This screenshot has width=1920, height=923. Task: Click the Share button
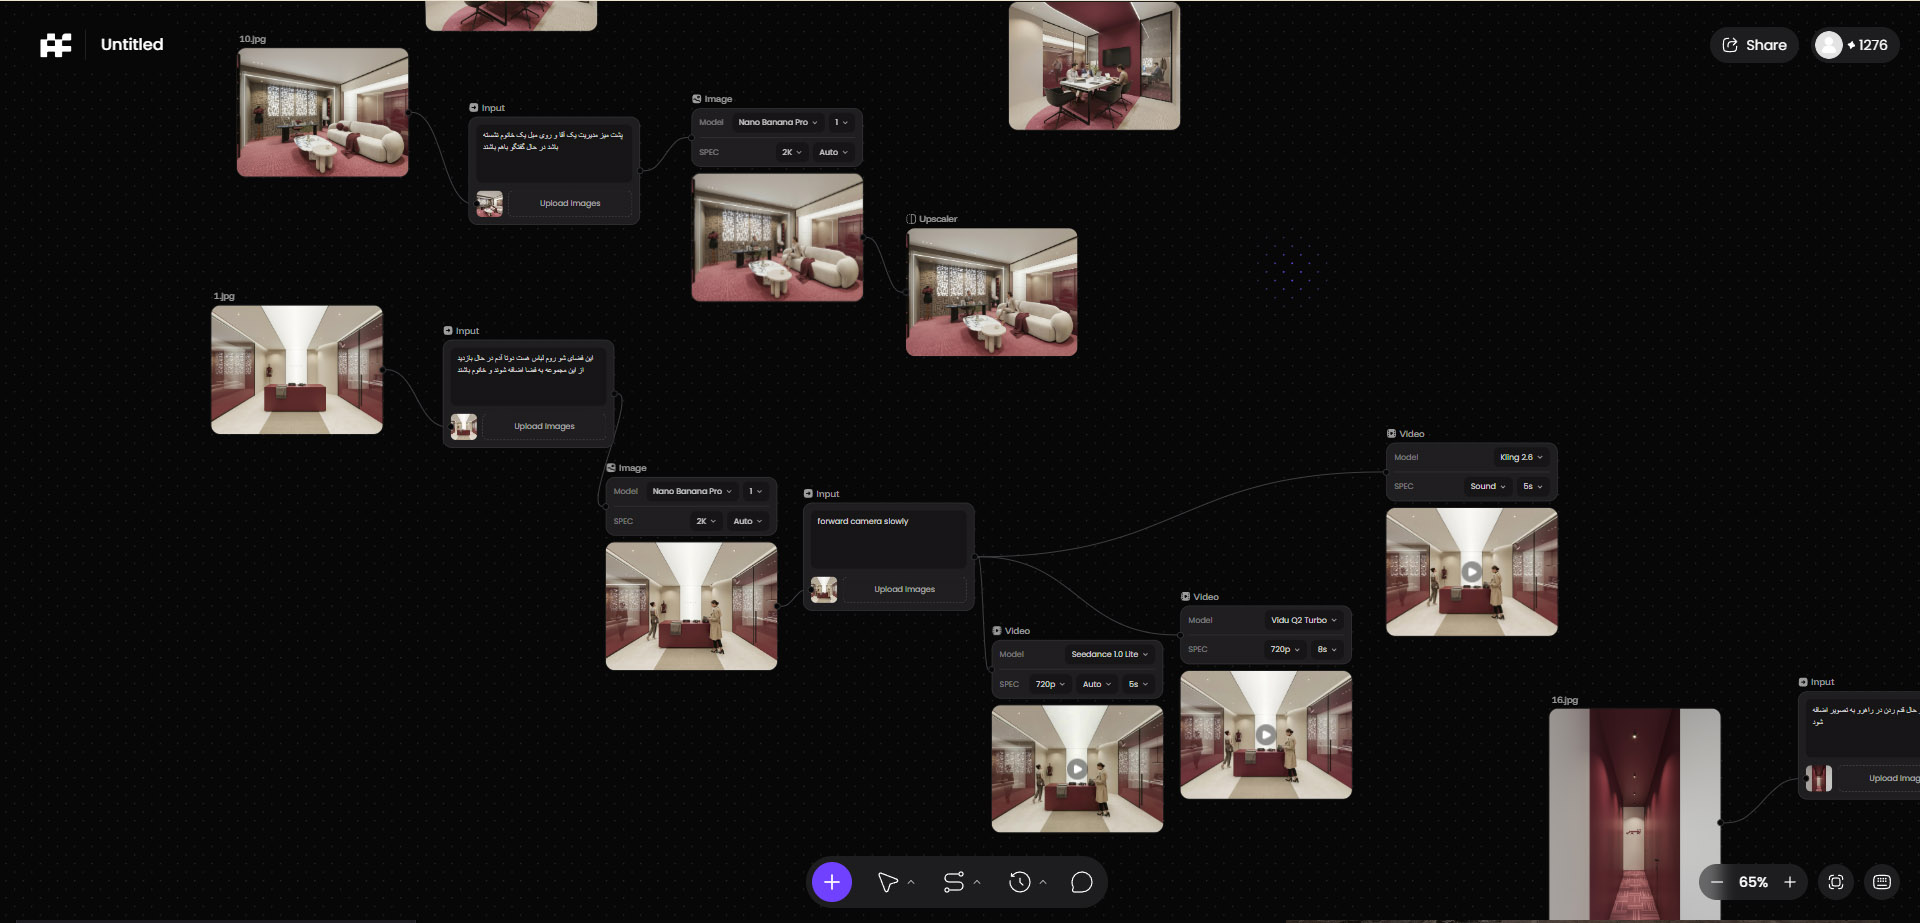[x=1754, y=45]
